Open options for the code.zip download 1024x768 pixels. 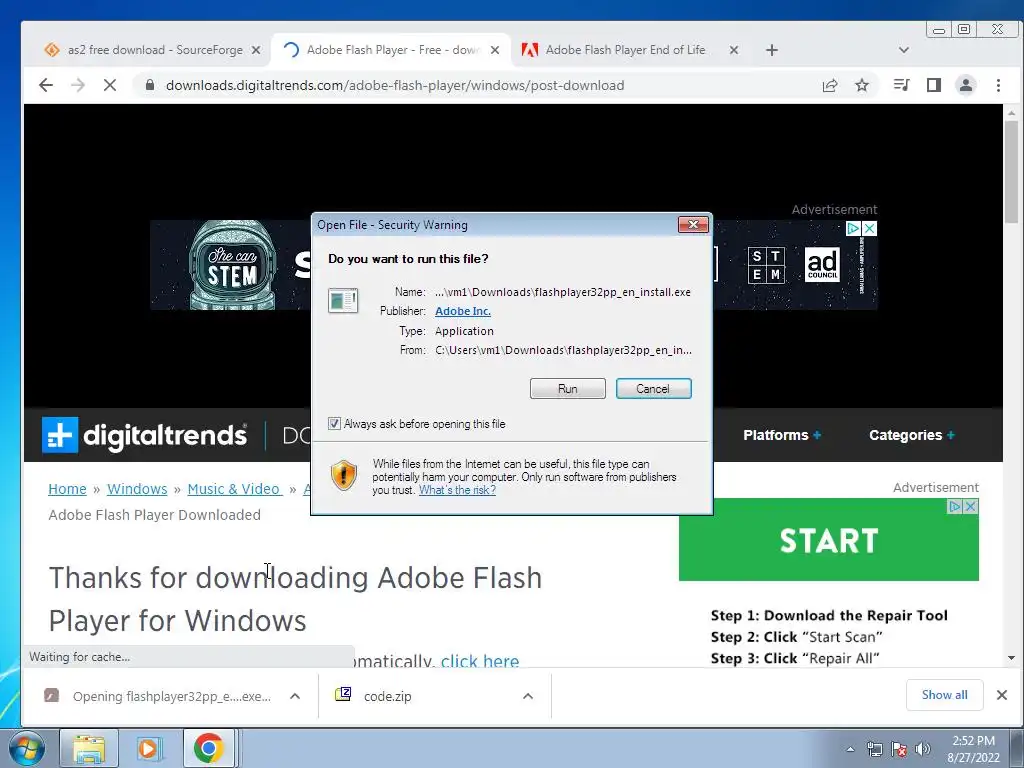[x=528, y=696]
